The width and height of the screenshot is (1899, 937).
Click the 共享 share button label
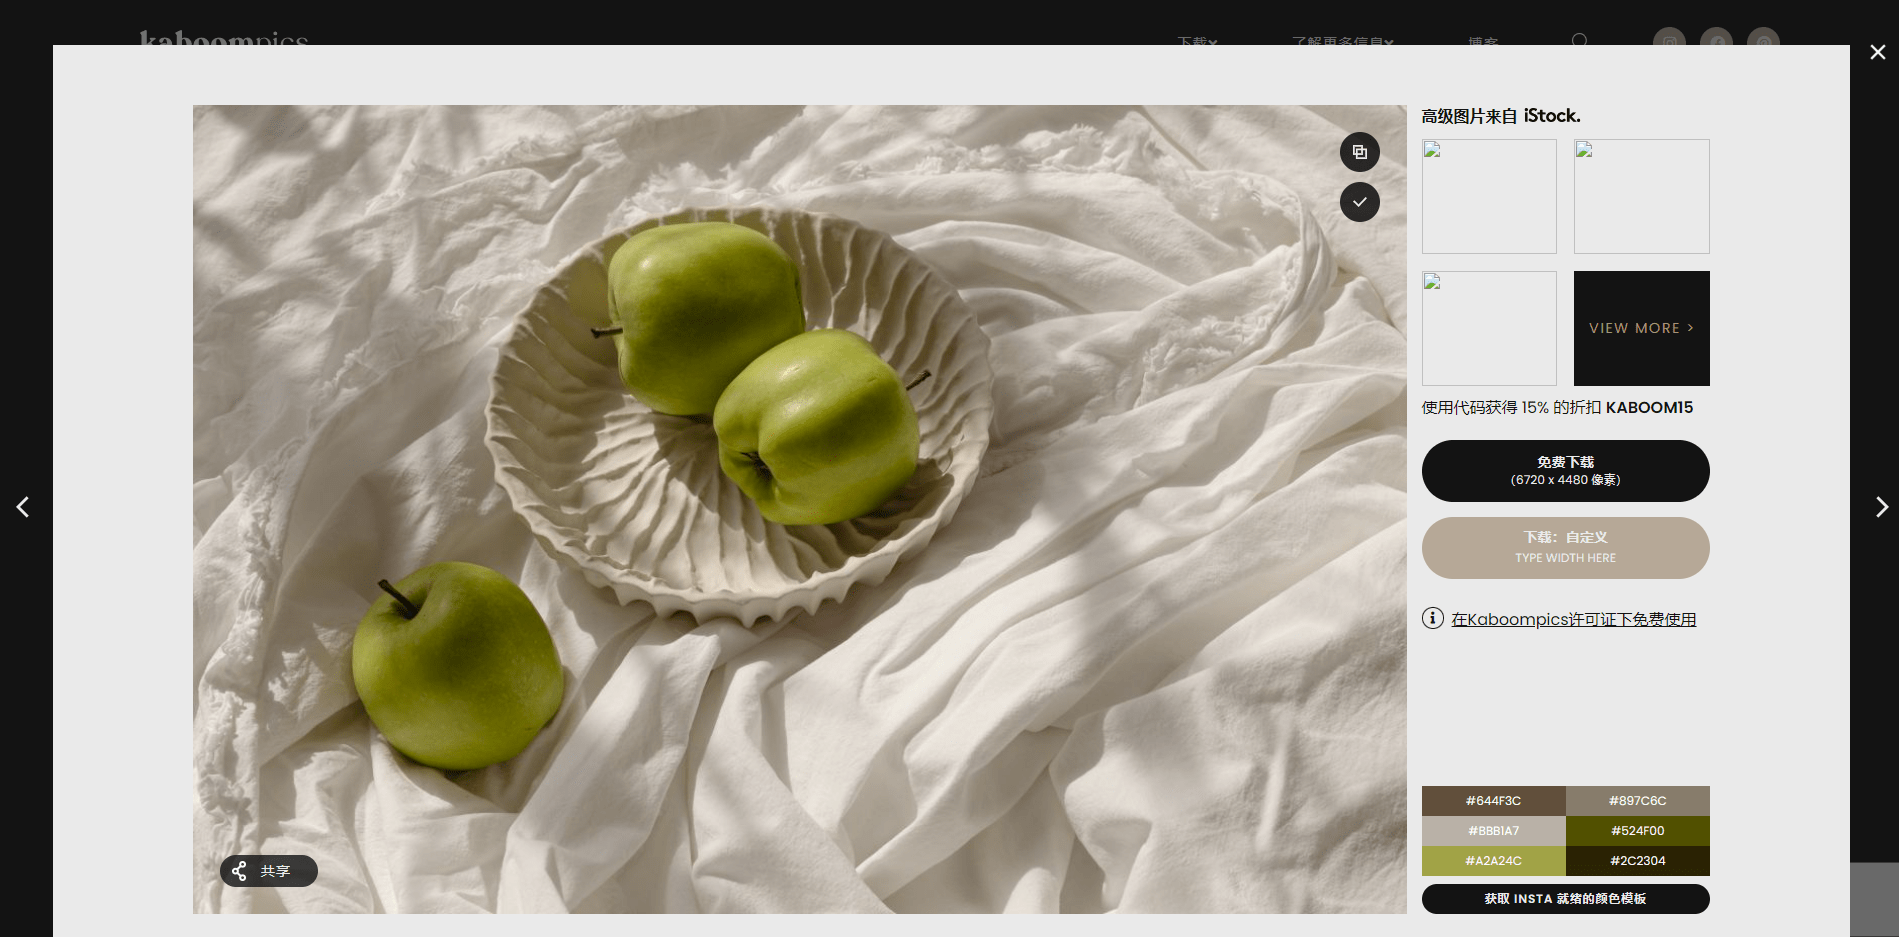275,871
